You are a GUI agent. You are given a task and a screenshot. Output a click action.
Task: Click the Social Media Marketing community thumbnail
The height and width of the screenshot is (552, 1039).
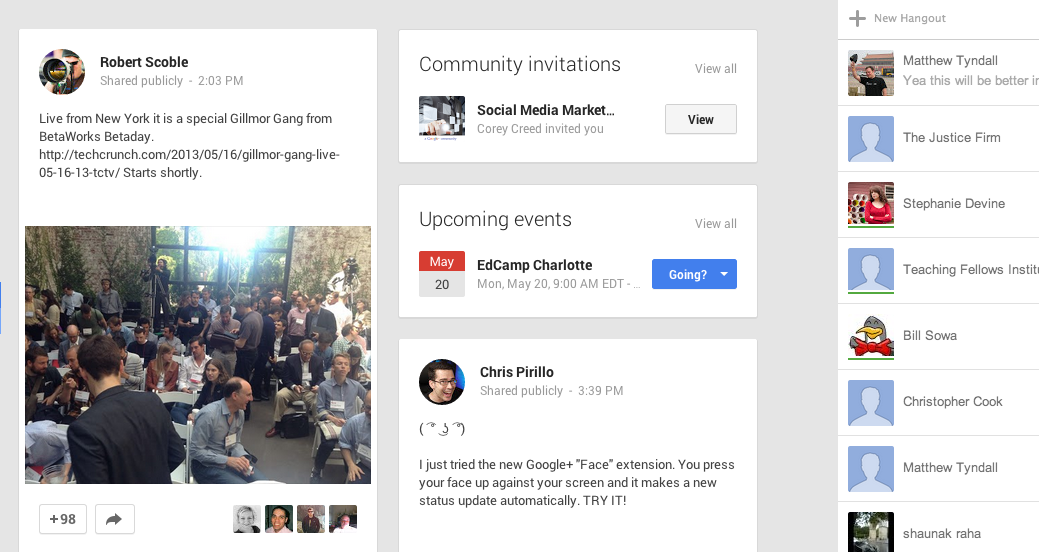pyautogui.click(x=442, y=118)
